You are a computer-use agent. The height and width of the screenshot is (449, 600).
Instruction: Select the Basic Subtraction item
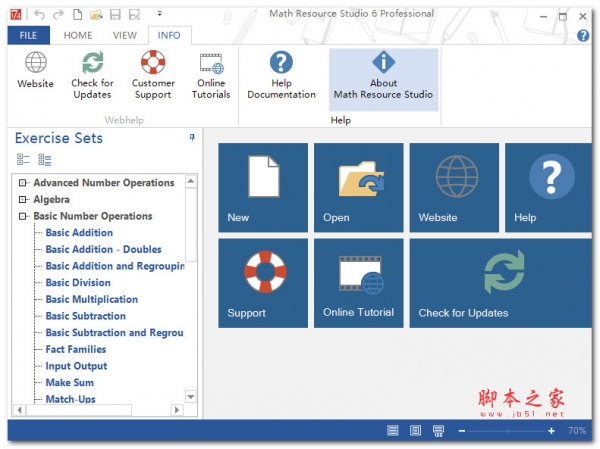pyautogui.click(x=85, y=316)
